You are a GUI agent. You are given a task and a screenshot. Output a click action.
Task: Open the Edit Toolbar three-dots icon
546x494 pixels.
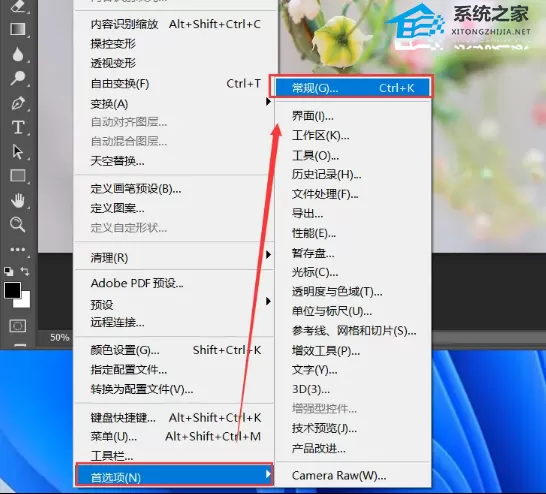18,250
